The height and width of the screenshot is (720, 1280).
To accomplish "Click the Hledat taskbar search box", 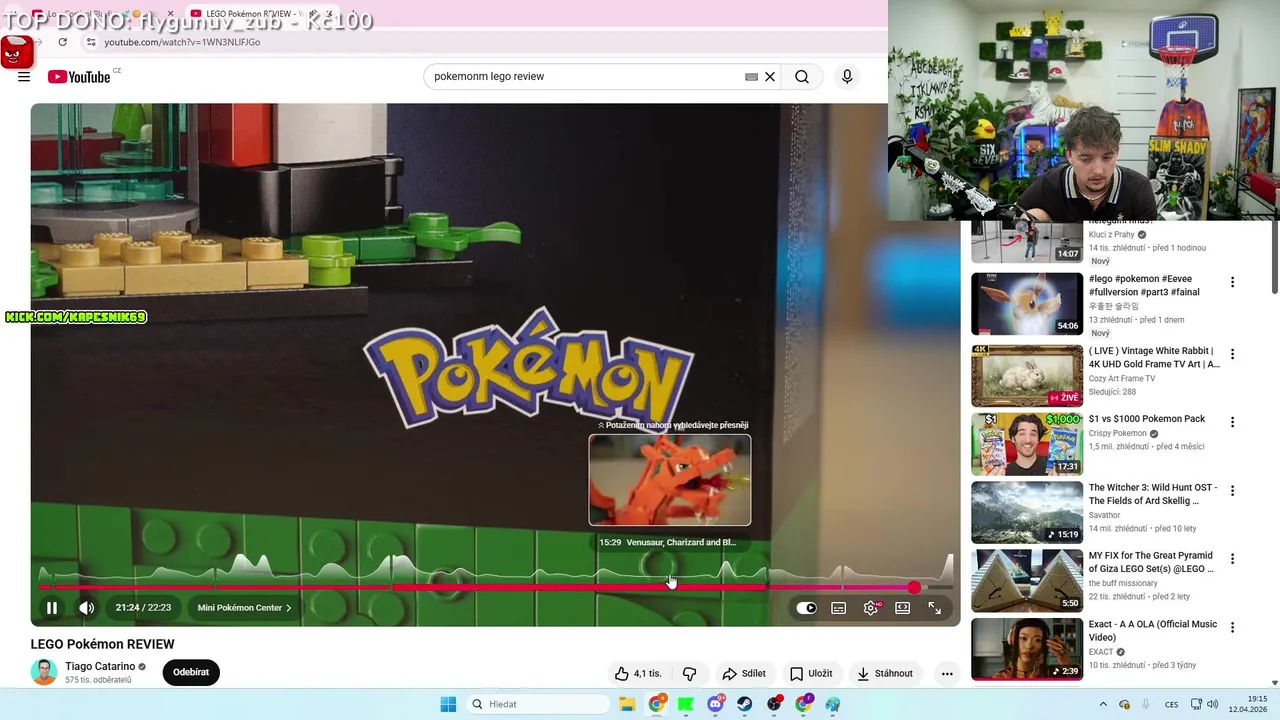I will tap(539, 704).
